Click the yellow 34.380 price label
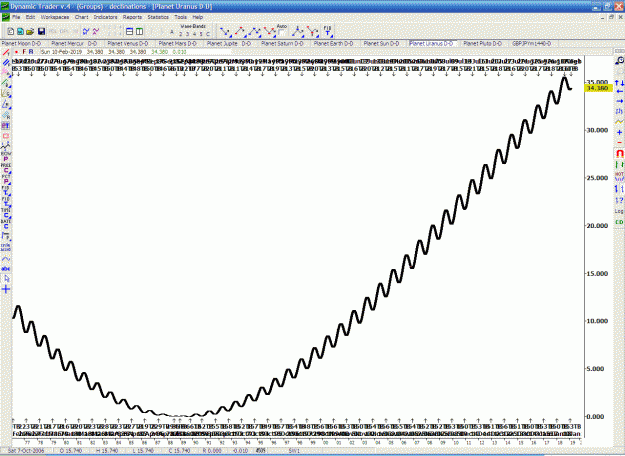 click(x=597, y=88)
